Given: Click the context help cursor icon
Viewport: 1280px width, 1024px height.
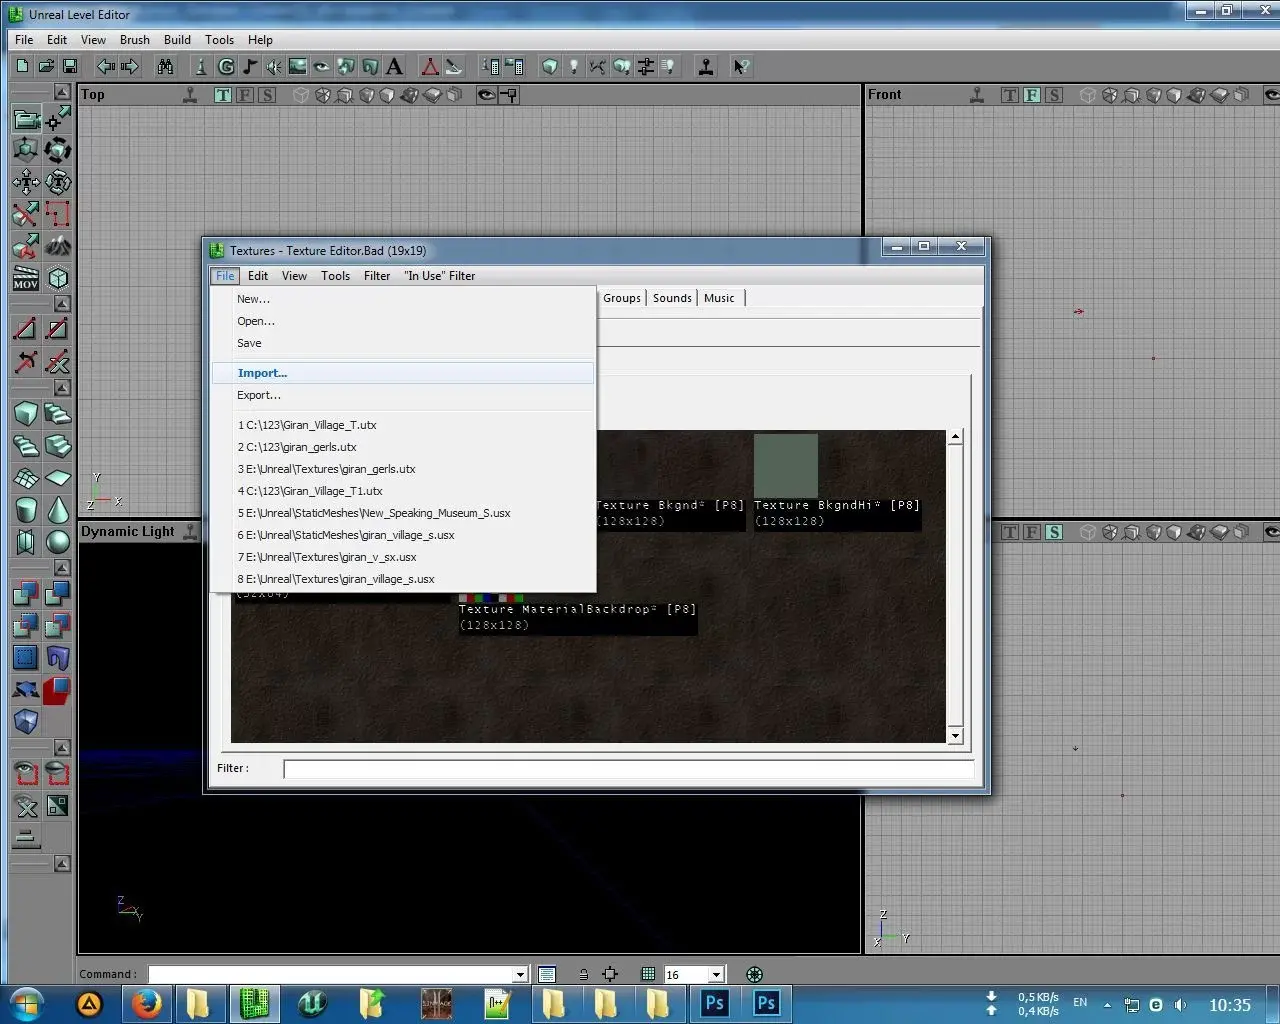Looking at the screenshot, I should pos(741,66).
